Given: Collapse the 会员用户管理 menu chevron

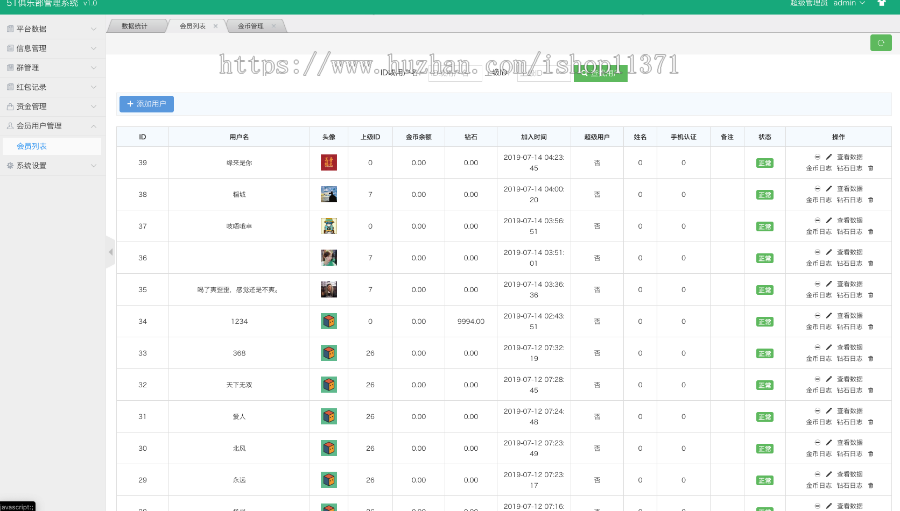Looking at the screenshot, I should pos(94,126).
